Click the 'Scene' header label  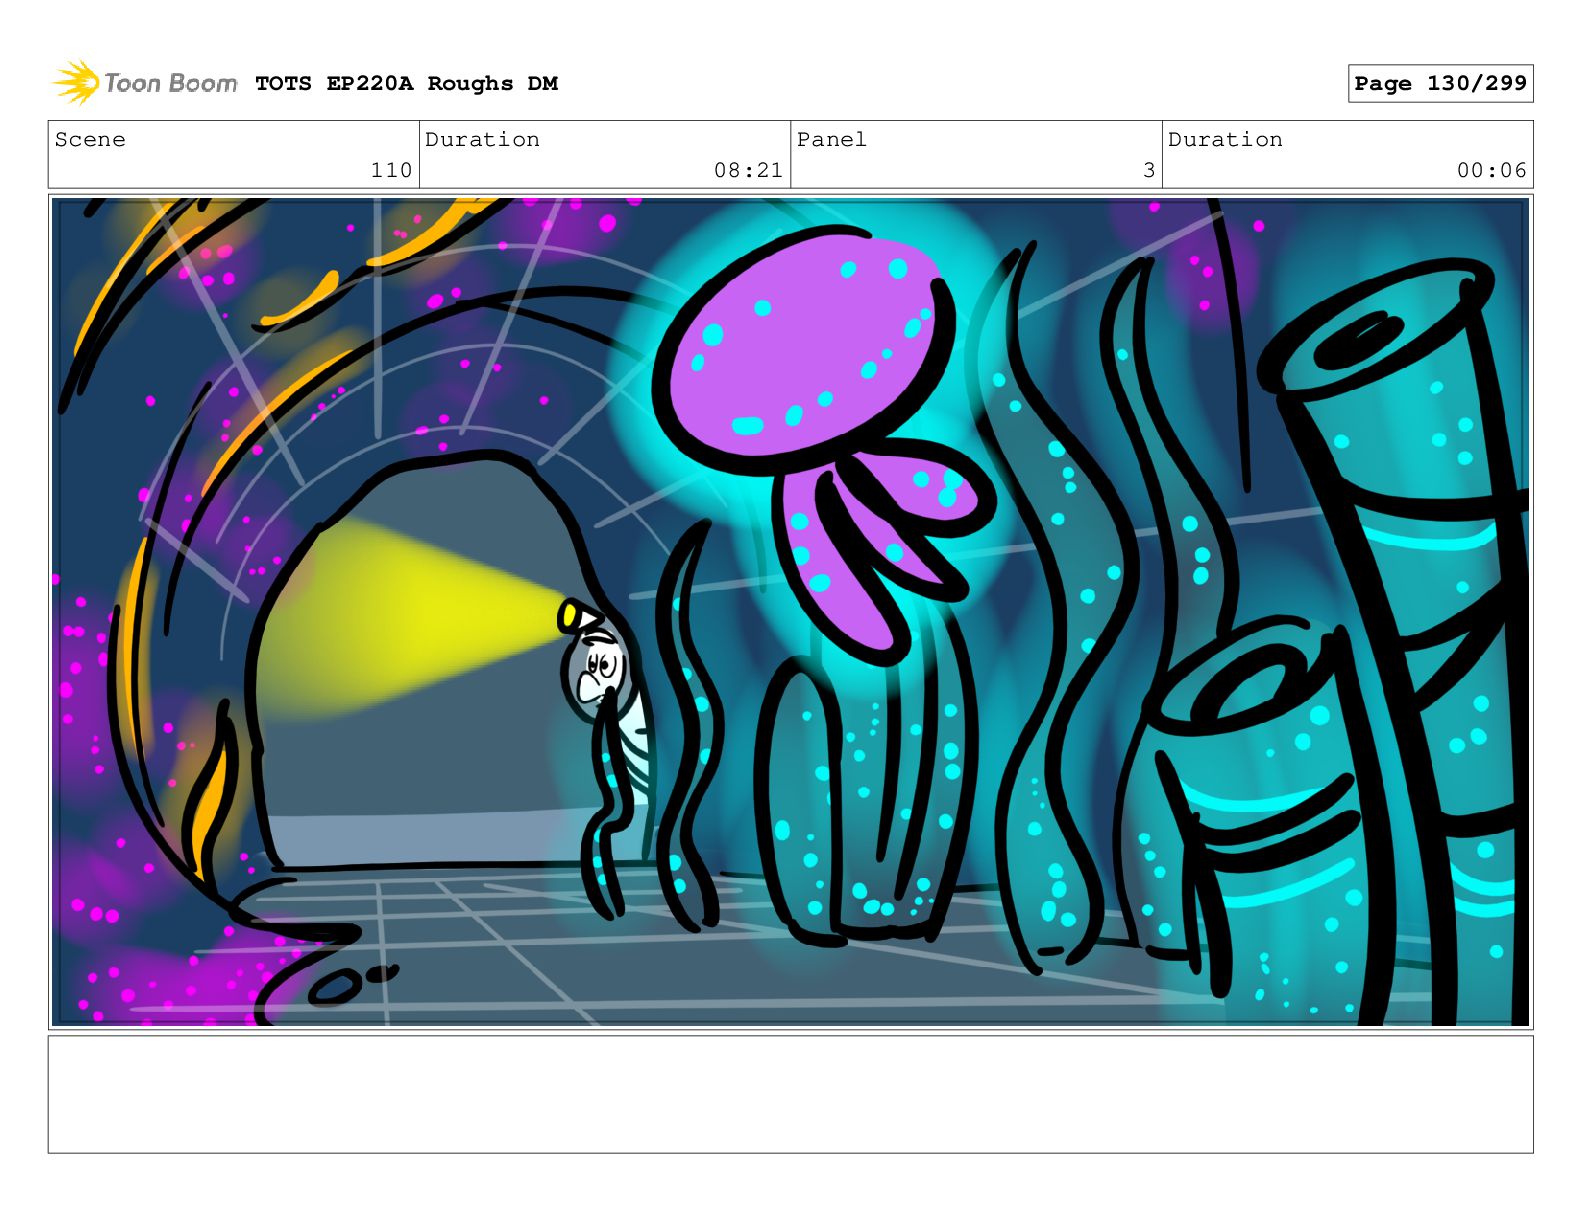tap(90, 140)
